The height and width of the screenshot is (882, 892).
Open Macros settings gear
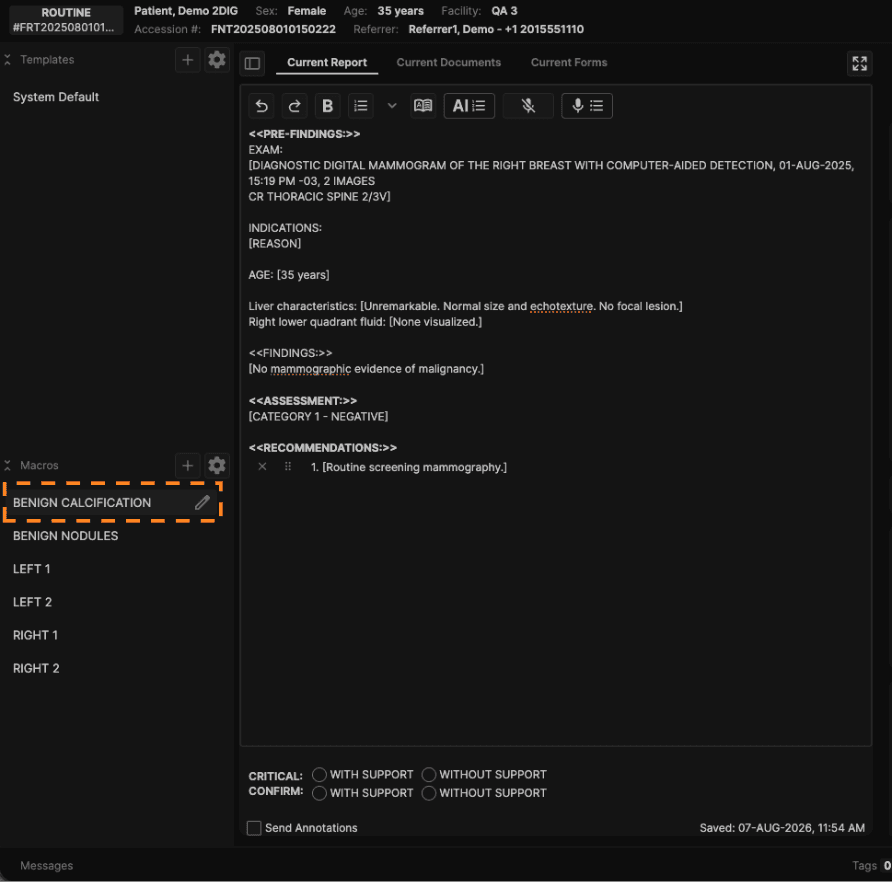pos(217,465)
